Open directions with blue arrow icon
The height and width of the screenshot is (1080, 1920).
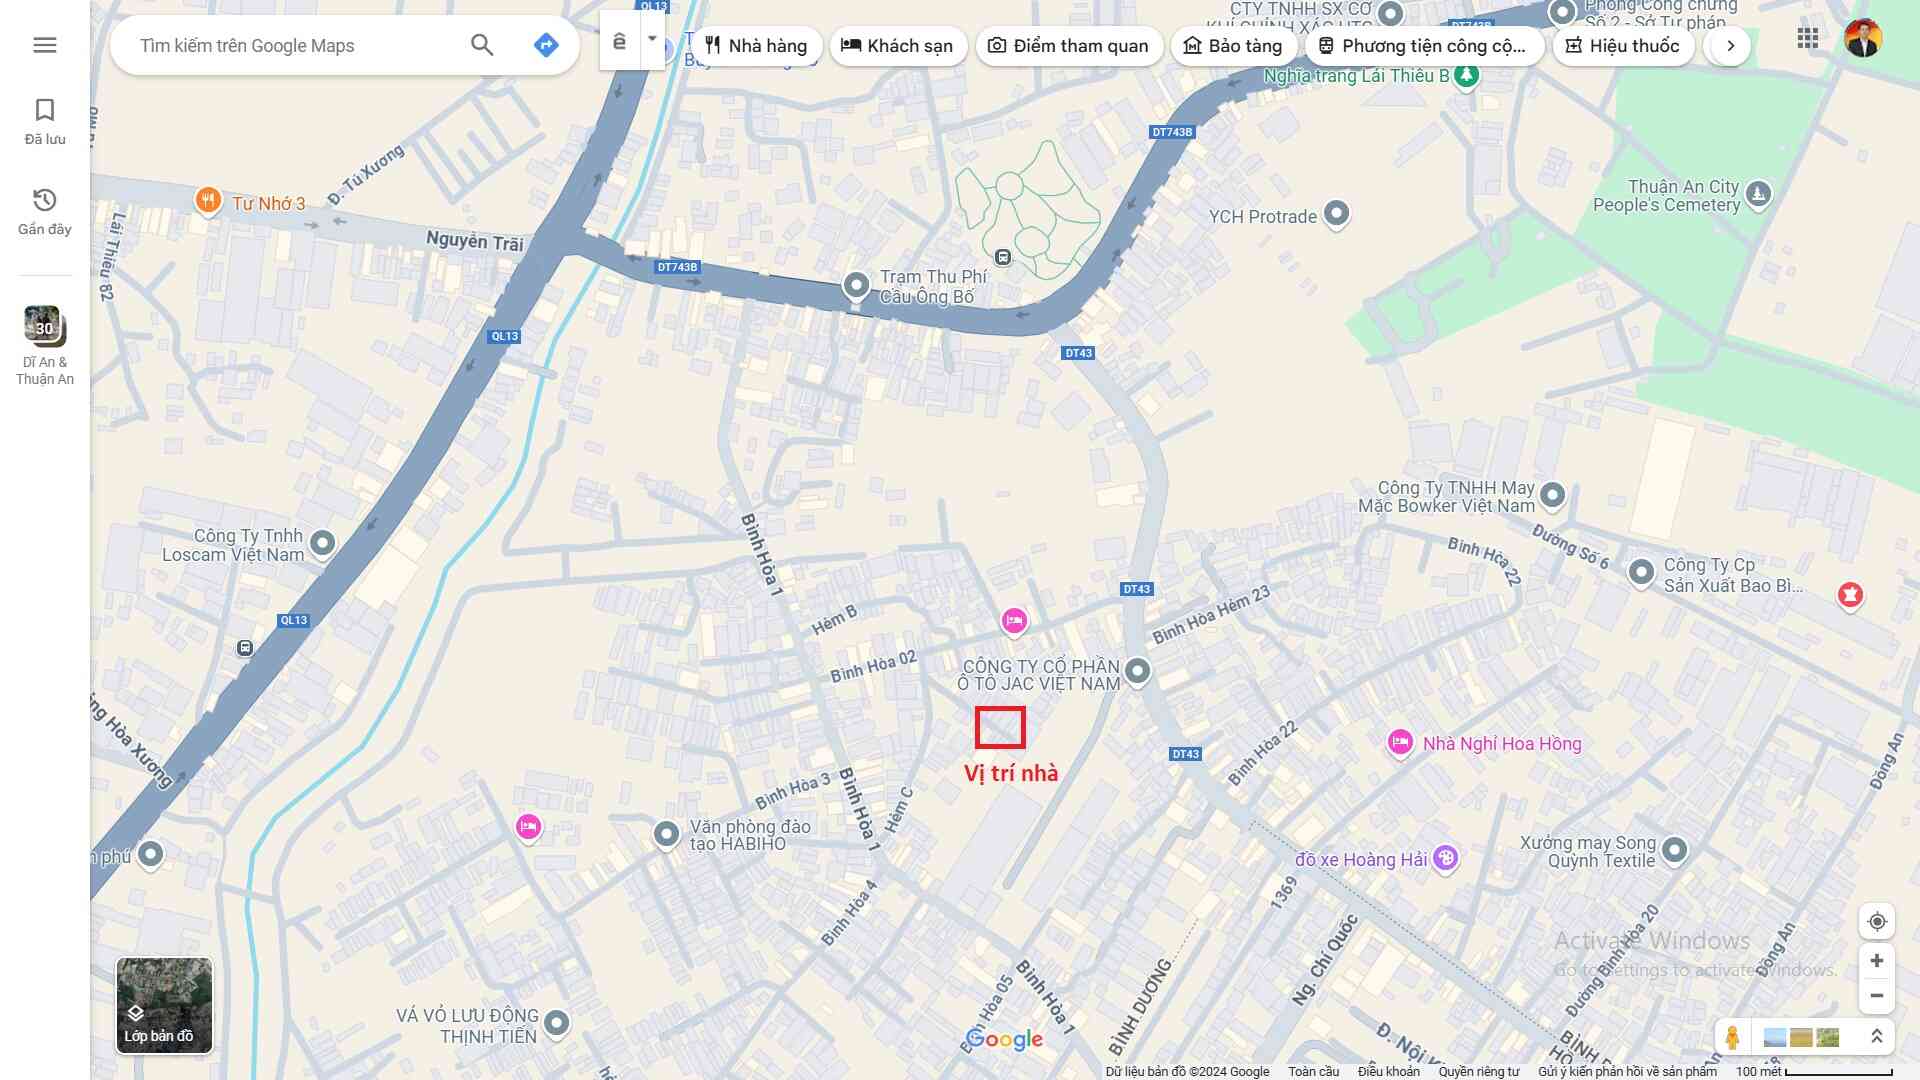tap(546, 45)
